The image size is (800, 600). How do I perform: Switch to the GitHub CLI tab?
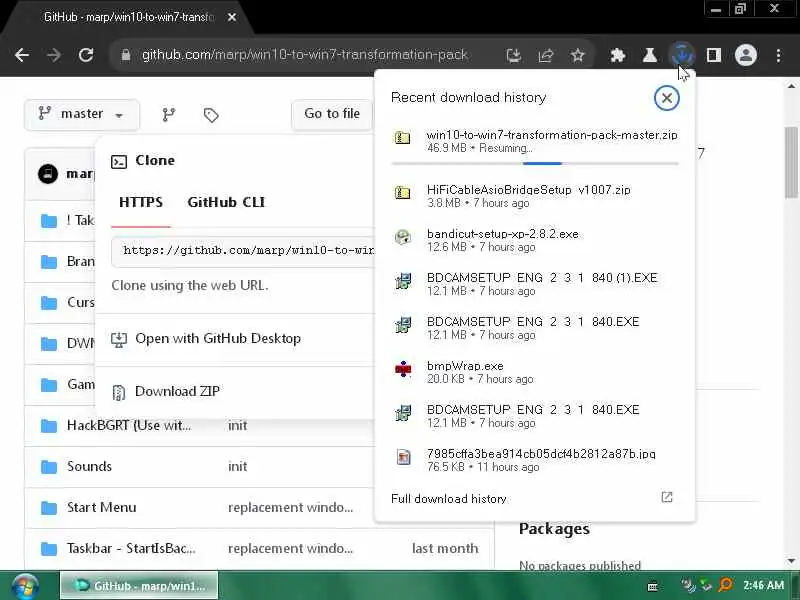(x=226, y=203)
